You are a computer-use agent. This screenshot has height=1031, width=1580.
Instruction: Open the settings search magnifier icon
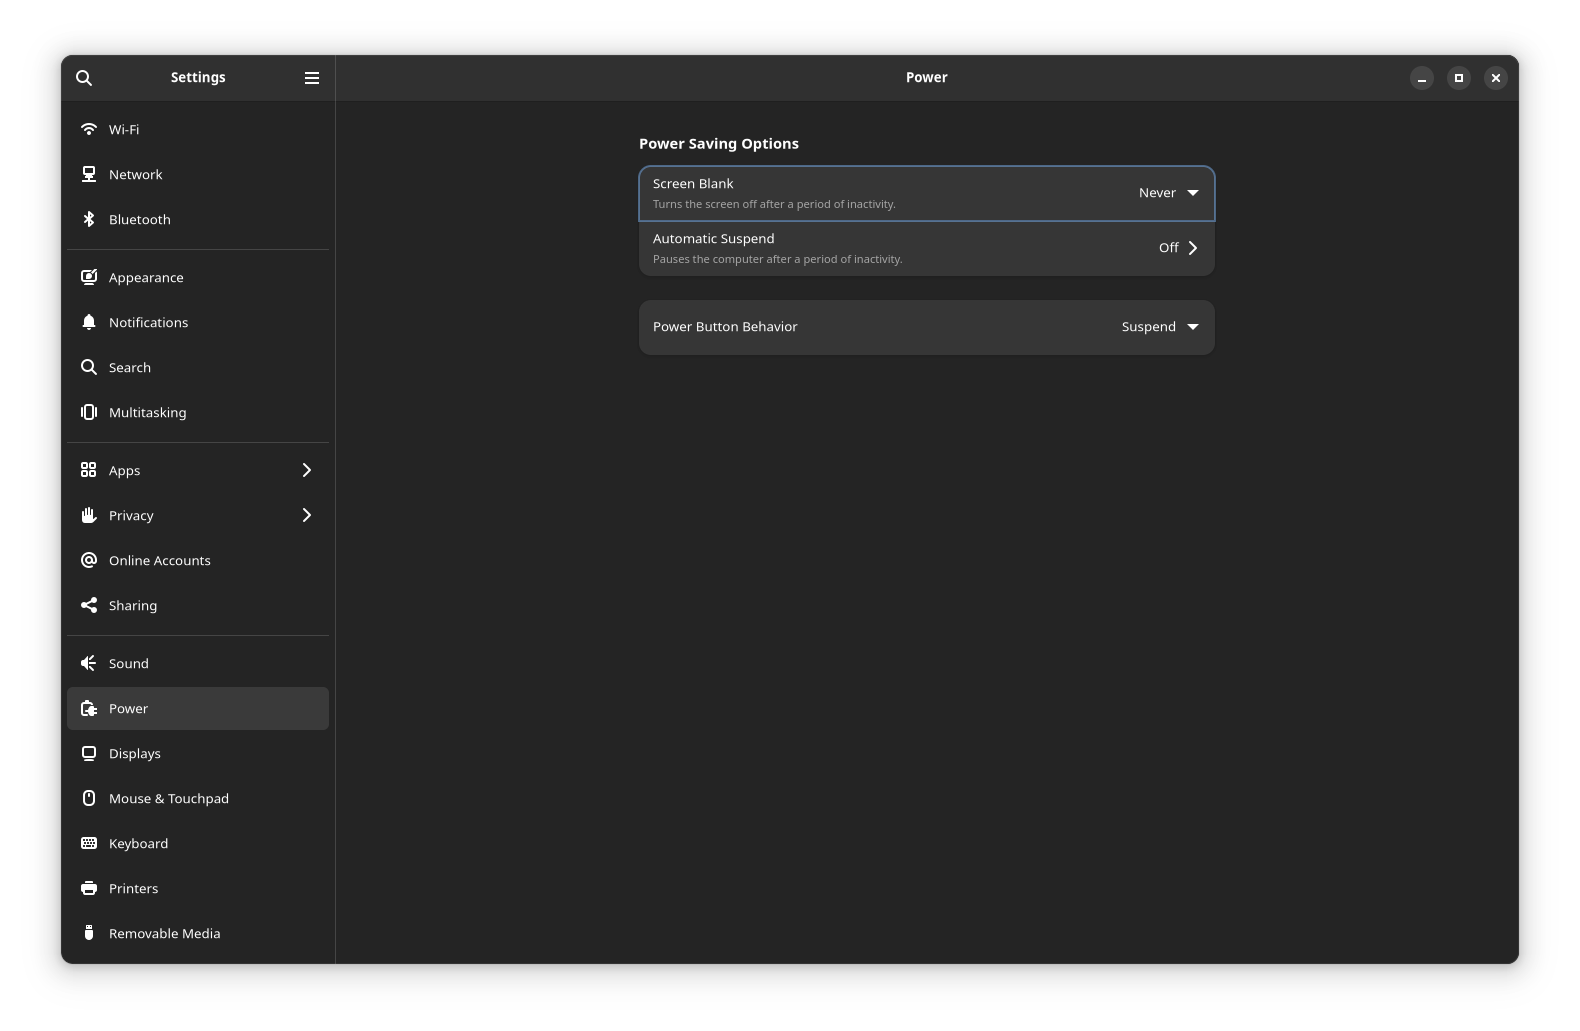pos(84,78)
